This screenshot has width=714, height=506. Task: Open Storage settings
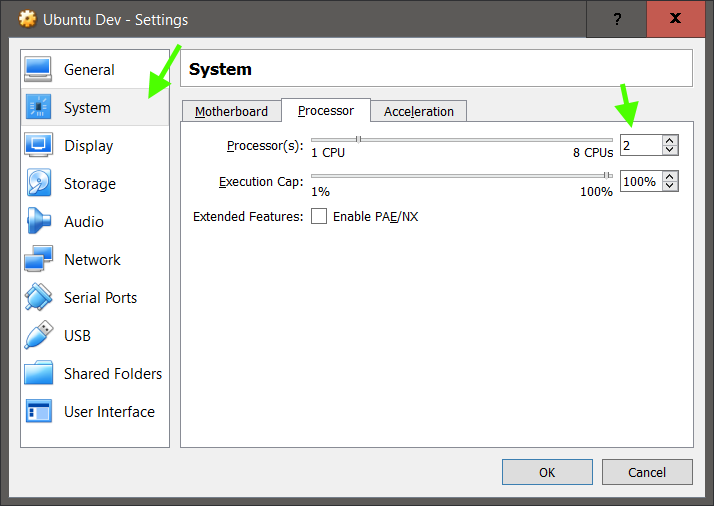coord(95,183)
